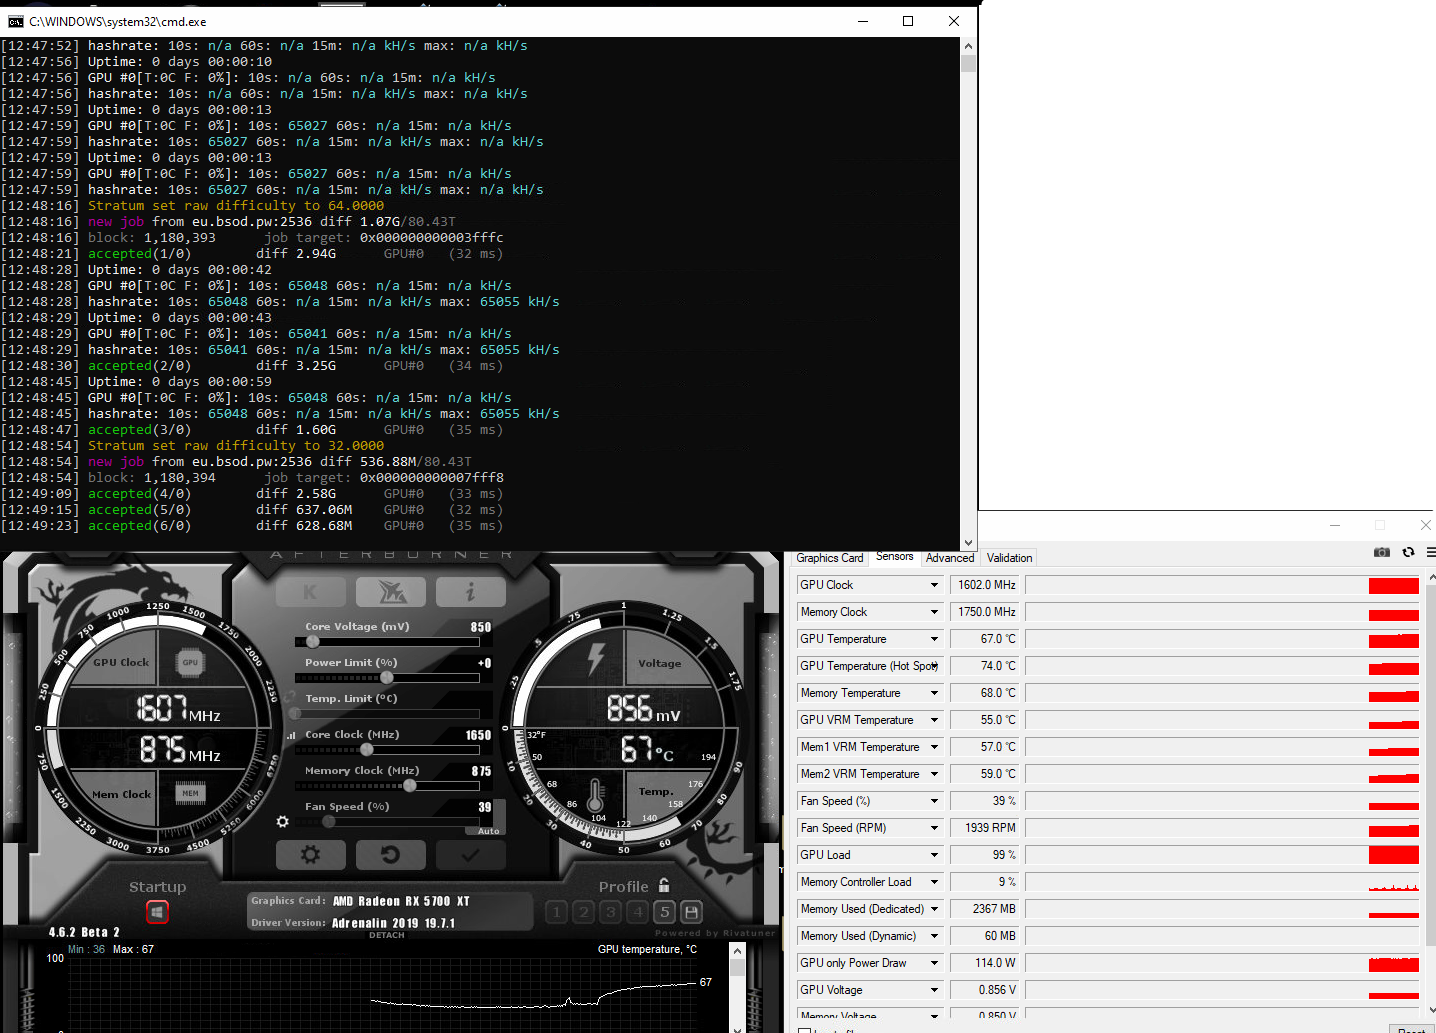This screenshot has width=1436, height=1033.
Task: Click the Power Limit slider handle
Action: coord(387,677)
